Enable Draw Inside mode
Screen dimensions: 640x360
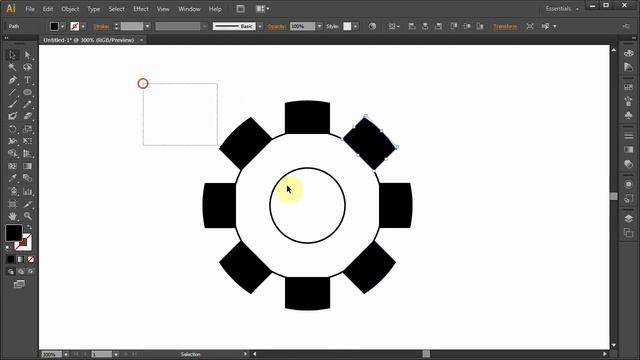point(31,271)
